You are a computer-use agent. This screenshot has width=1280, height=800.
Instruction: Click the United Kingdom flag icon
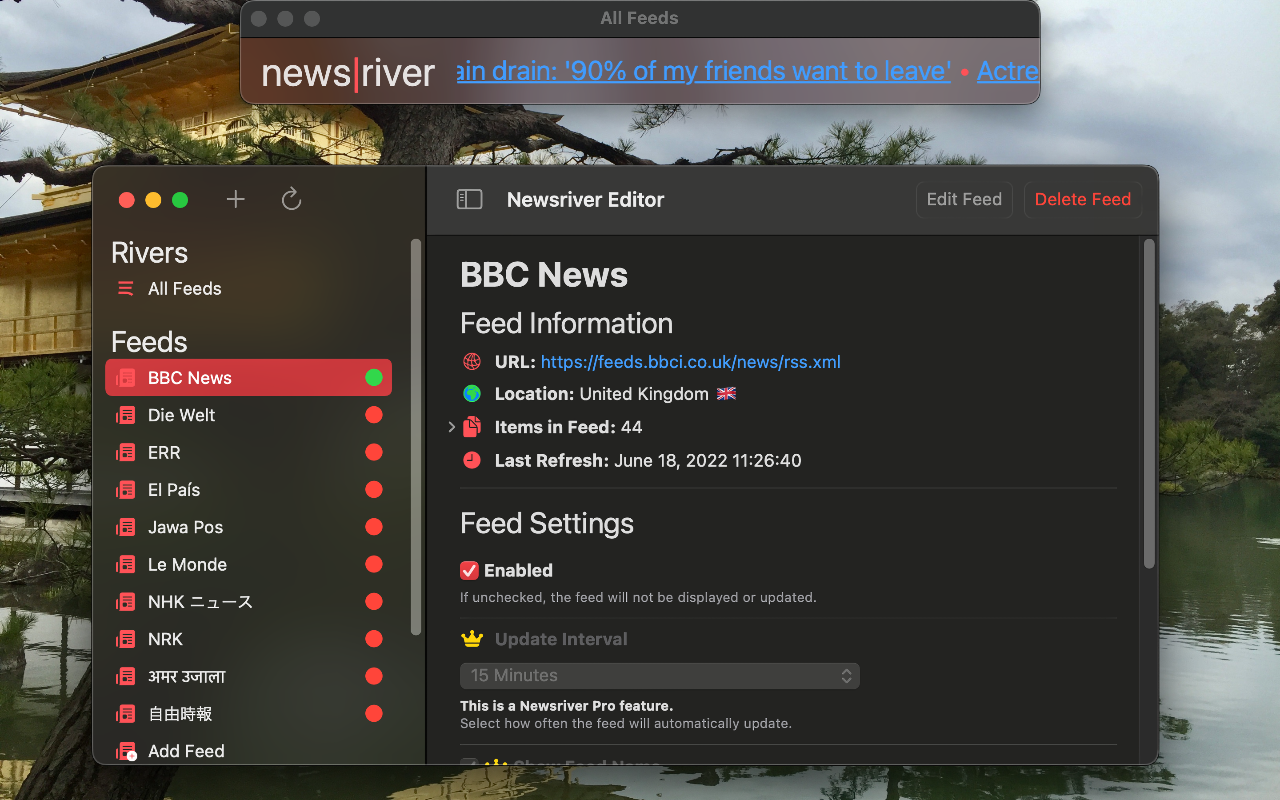pos(726,394)
